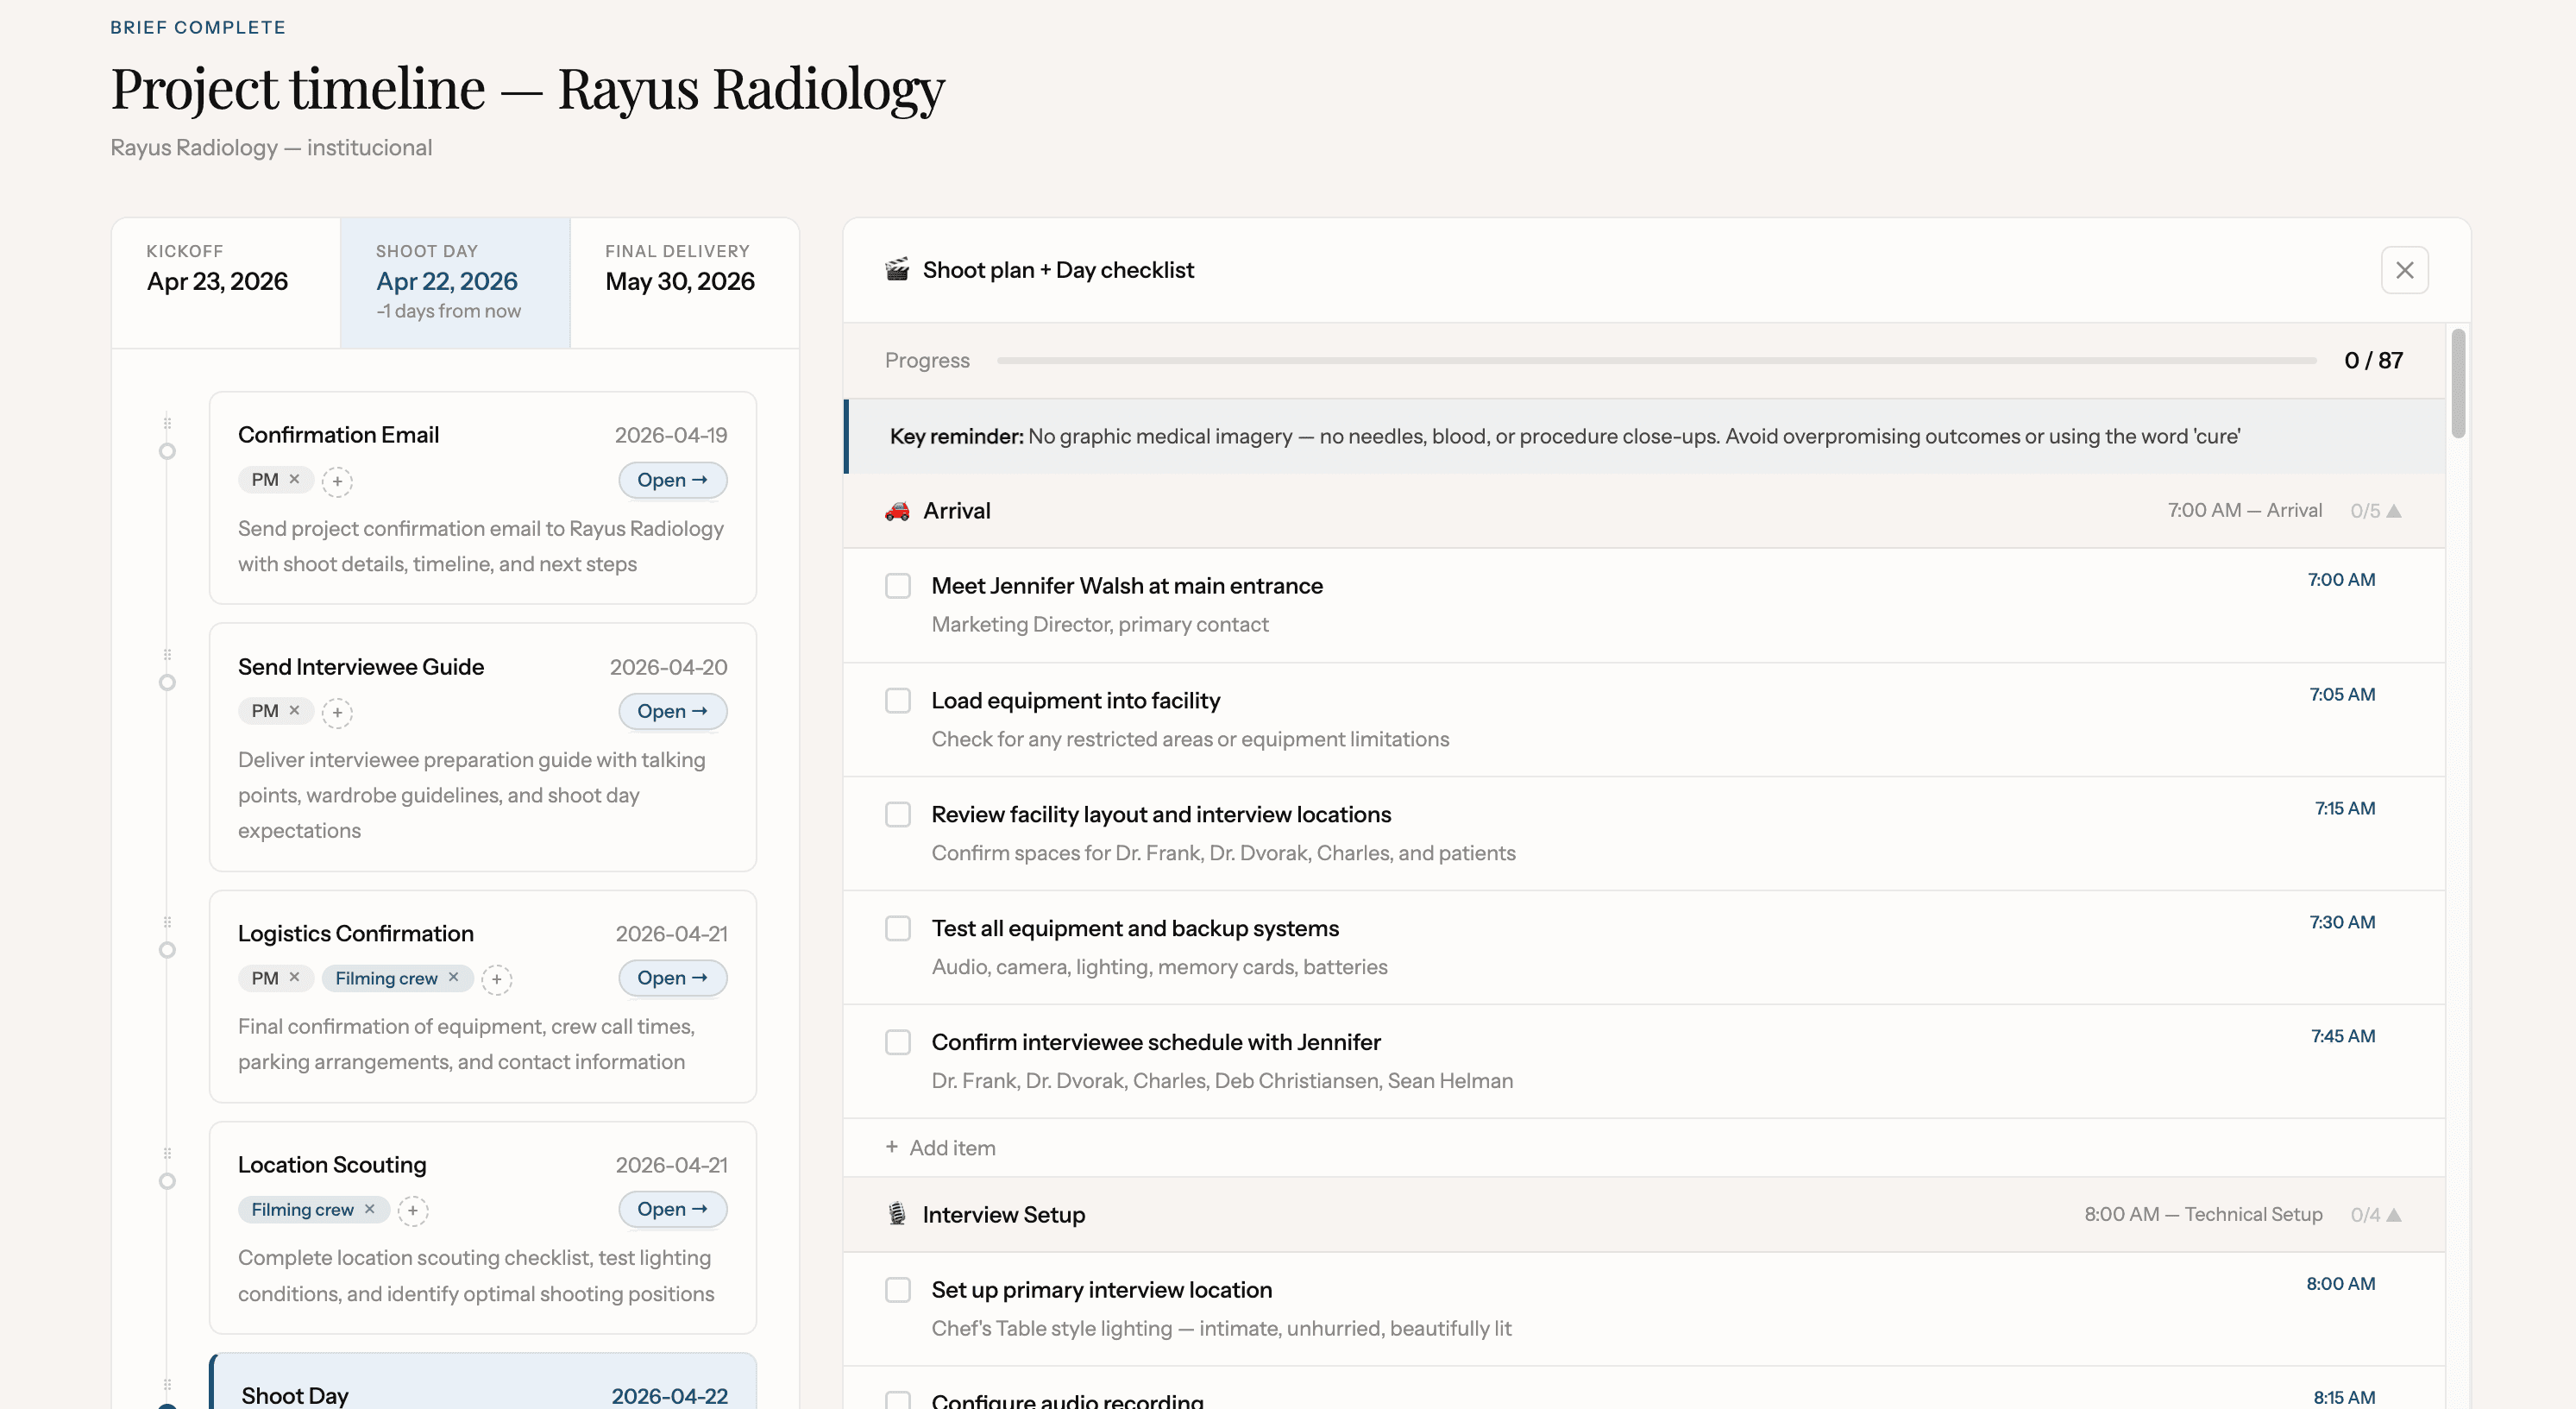
Task: Select the Final Delivery May 30, 2026 tab
Action: [x=685, y=283]
